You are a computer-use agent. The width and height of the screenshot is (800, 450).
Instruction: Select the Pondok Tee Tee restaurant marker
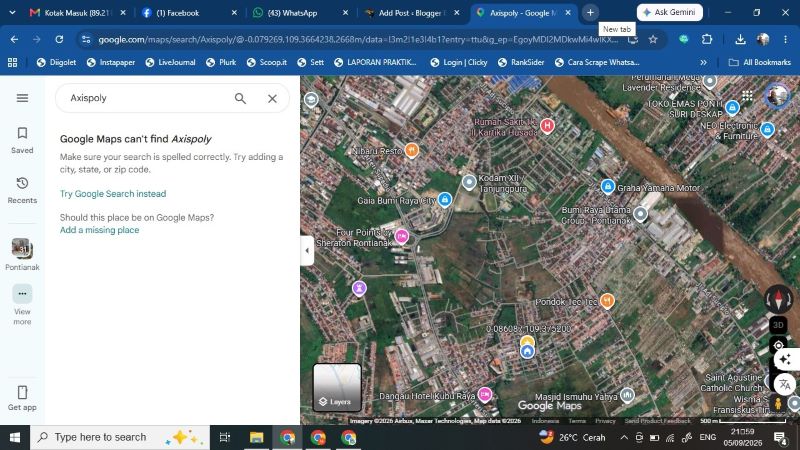pyautogui.click(x=607, y=301)
